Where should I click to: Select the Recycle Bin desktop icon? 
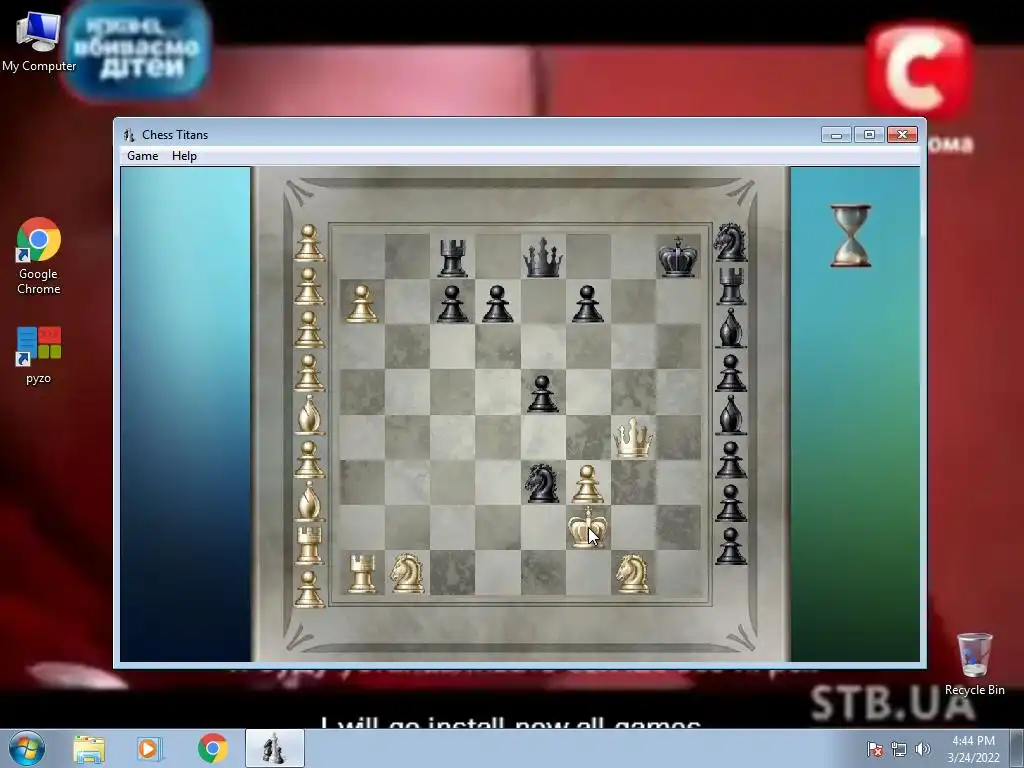click(974, 664)
